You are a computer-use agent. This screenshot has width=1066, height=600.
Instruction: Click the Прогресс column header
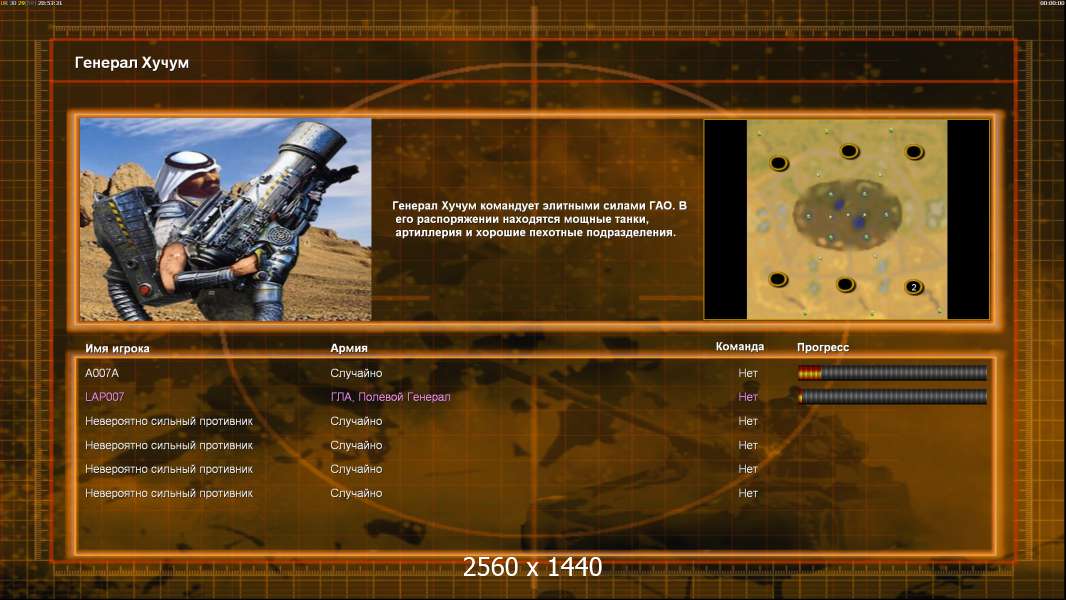823,347
